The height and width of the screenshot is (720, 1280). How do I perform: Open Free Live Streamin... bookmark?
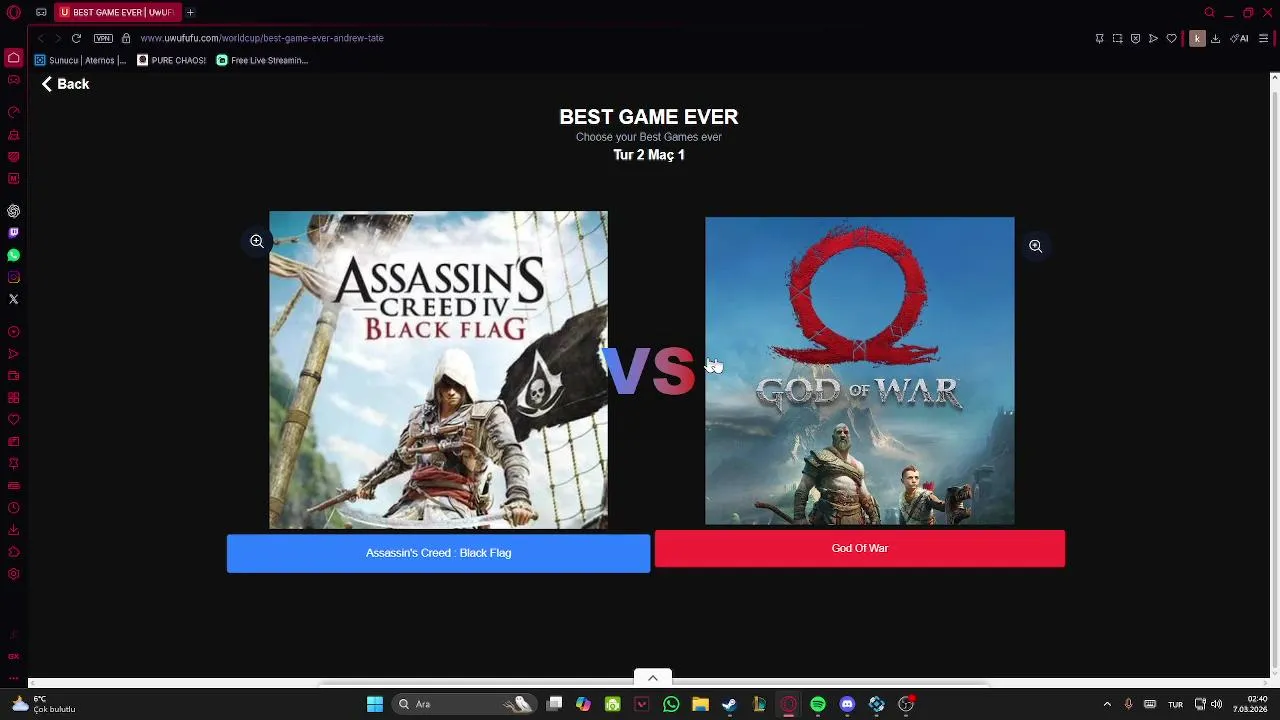pyautogui.click(x=263, y=60)
